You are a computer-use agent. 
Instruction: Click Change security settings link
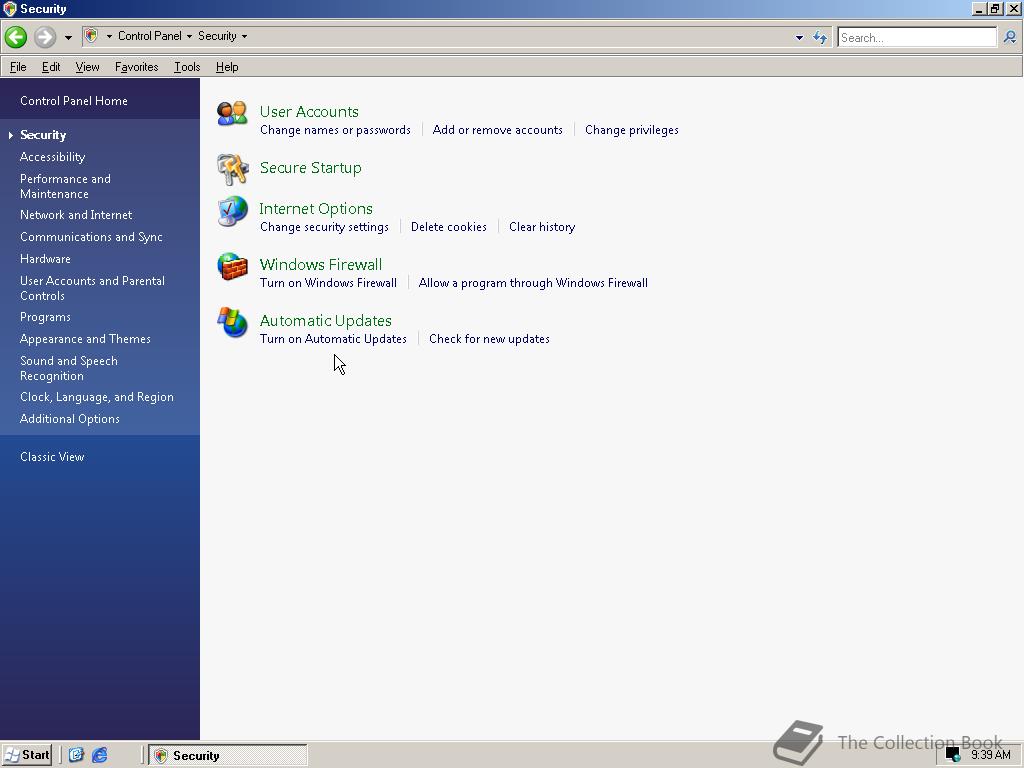click(x=324, y=227)
